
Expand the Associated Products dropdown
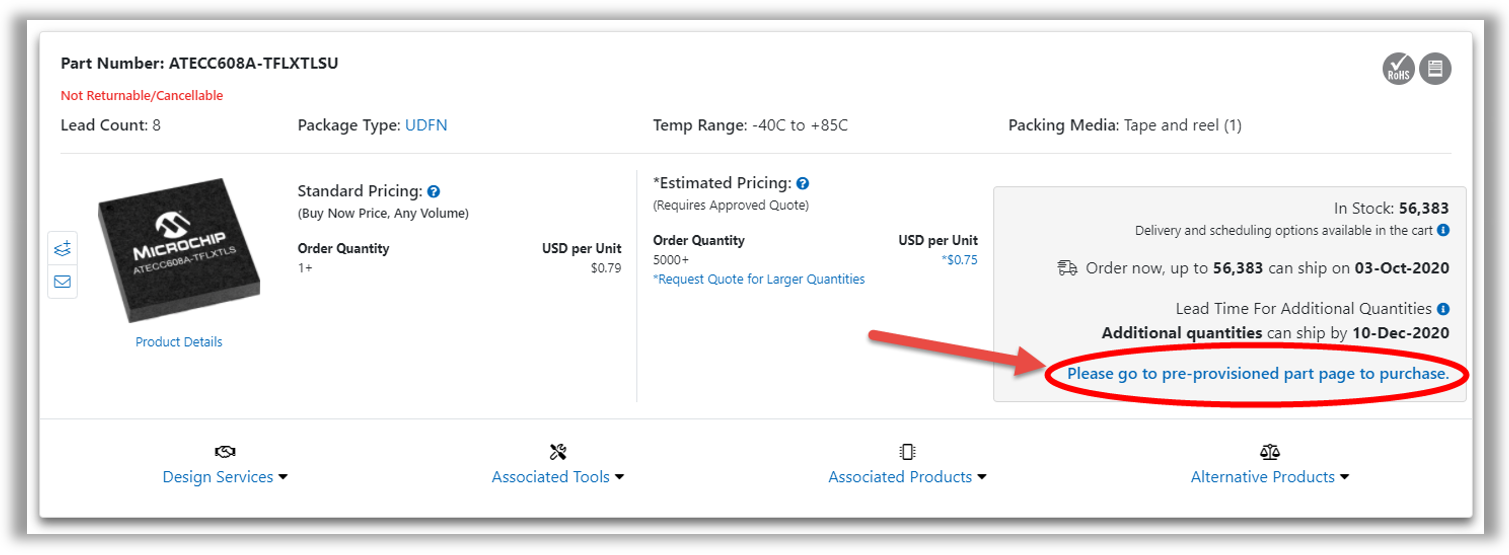907,477
